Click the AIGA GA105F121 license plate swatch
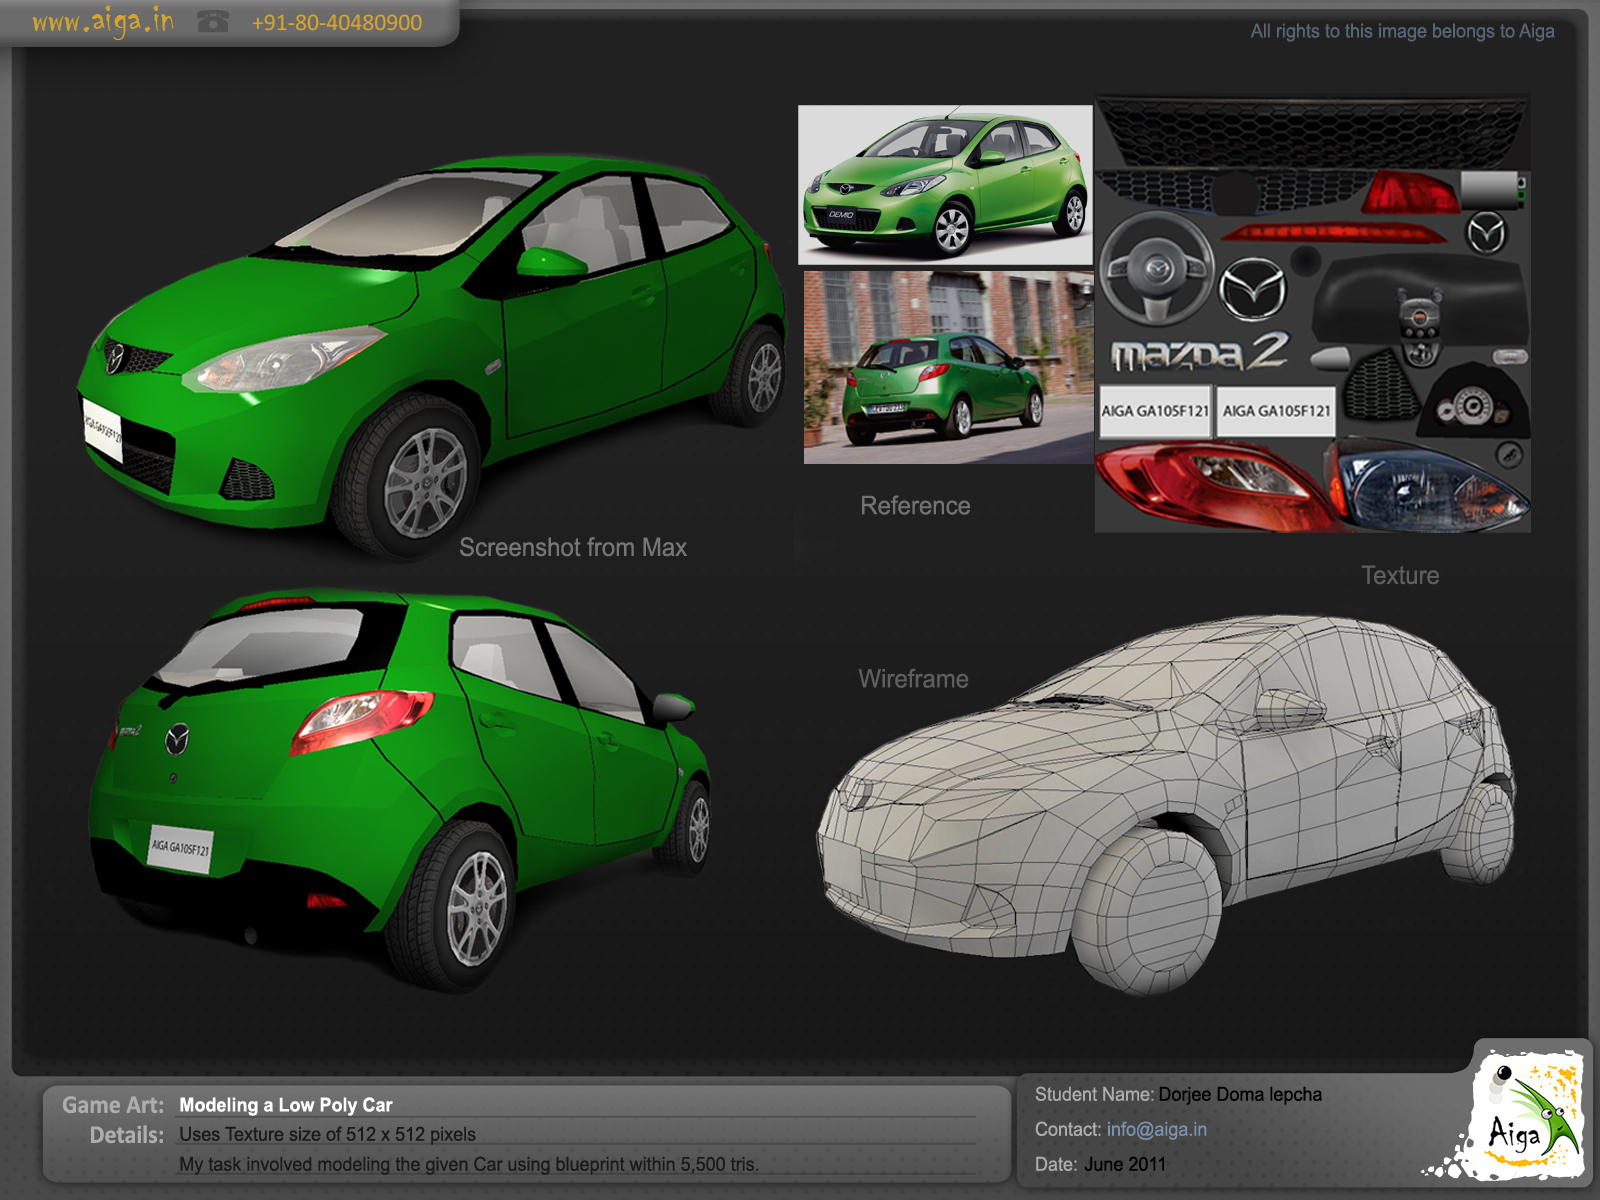The image size is (1600, 1200). [1156, 410]
